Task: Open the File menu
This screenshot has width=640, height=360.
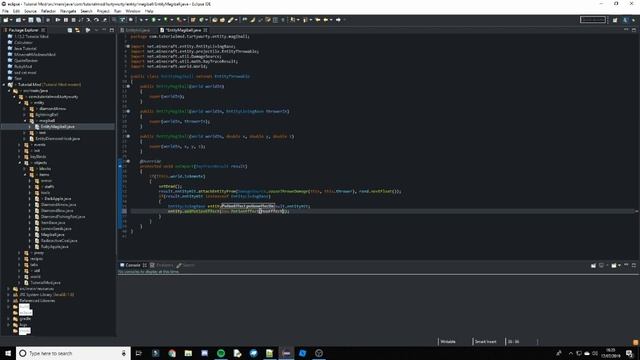Action: click(x=5, y=11)
